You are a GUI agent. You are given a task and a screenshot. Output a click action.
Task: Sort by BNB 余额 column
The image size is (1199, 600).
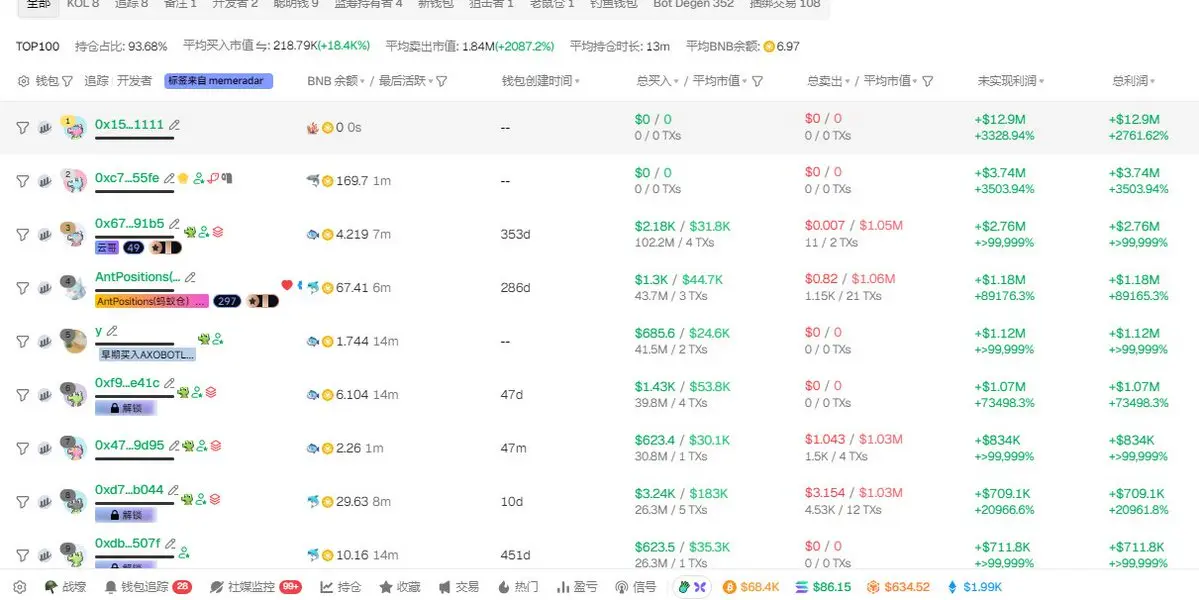tap(336, 81)
